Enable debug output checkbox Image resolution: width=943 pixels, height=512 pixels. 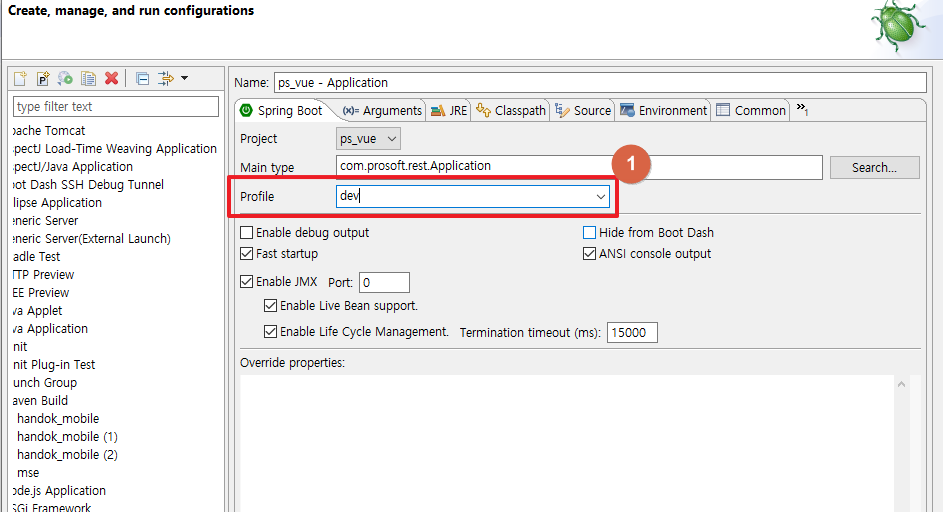[247, 232]
